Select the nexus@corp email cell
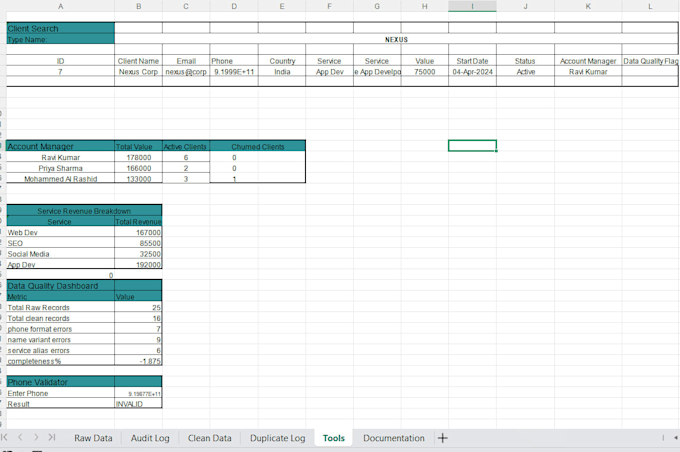680x452 pixels. pyautogui.click(x=186, y=72)
